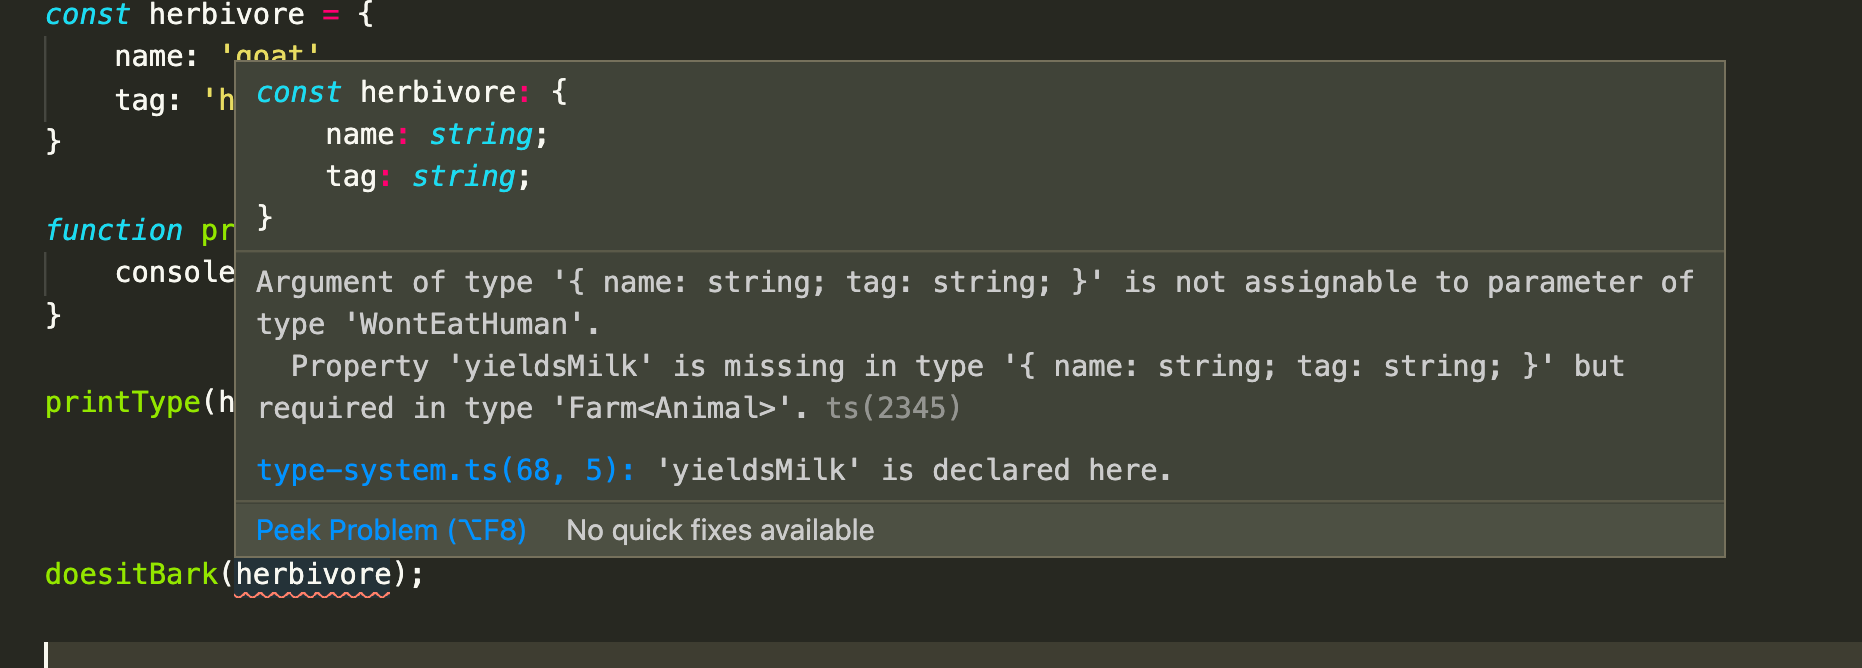
Task: Click the function keyword in the code
Action: pyautogui.click(x=114, y=229)
